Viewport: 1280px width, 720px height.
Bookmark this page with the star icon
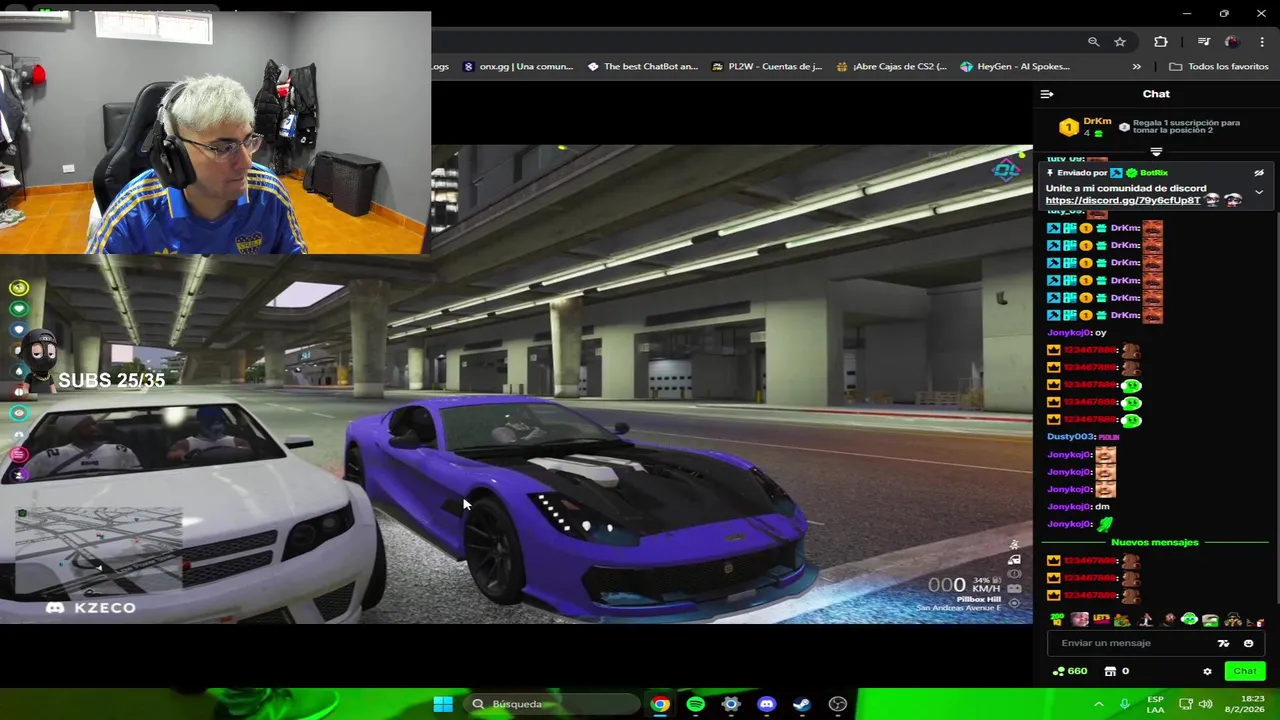pyautogui.click(x=1120, y=42)
